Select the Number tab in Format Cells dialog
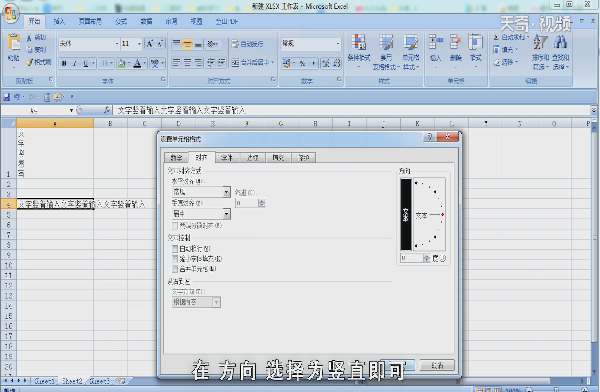600x392 pixels. click(x=176, y=157)
